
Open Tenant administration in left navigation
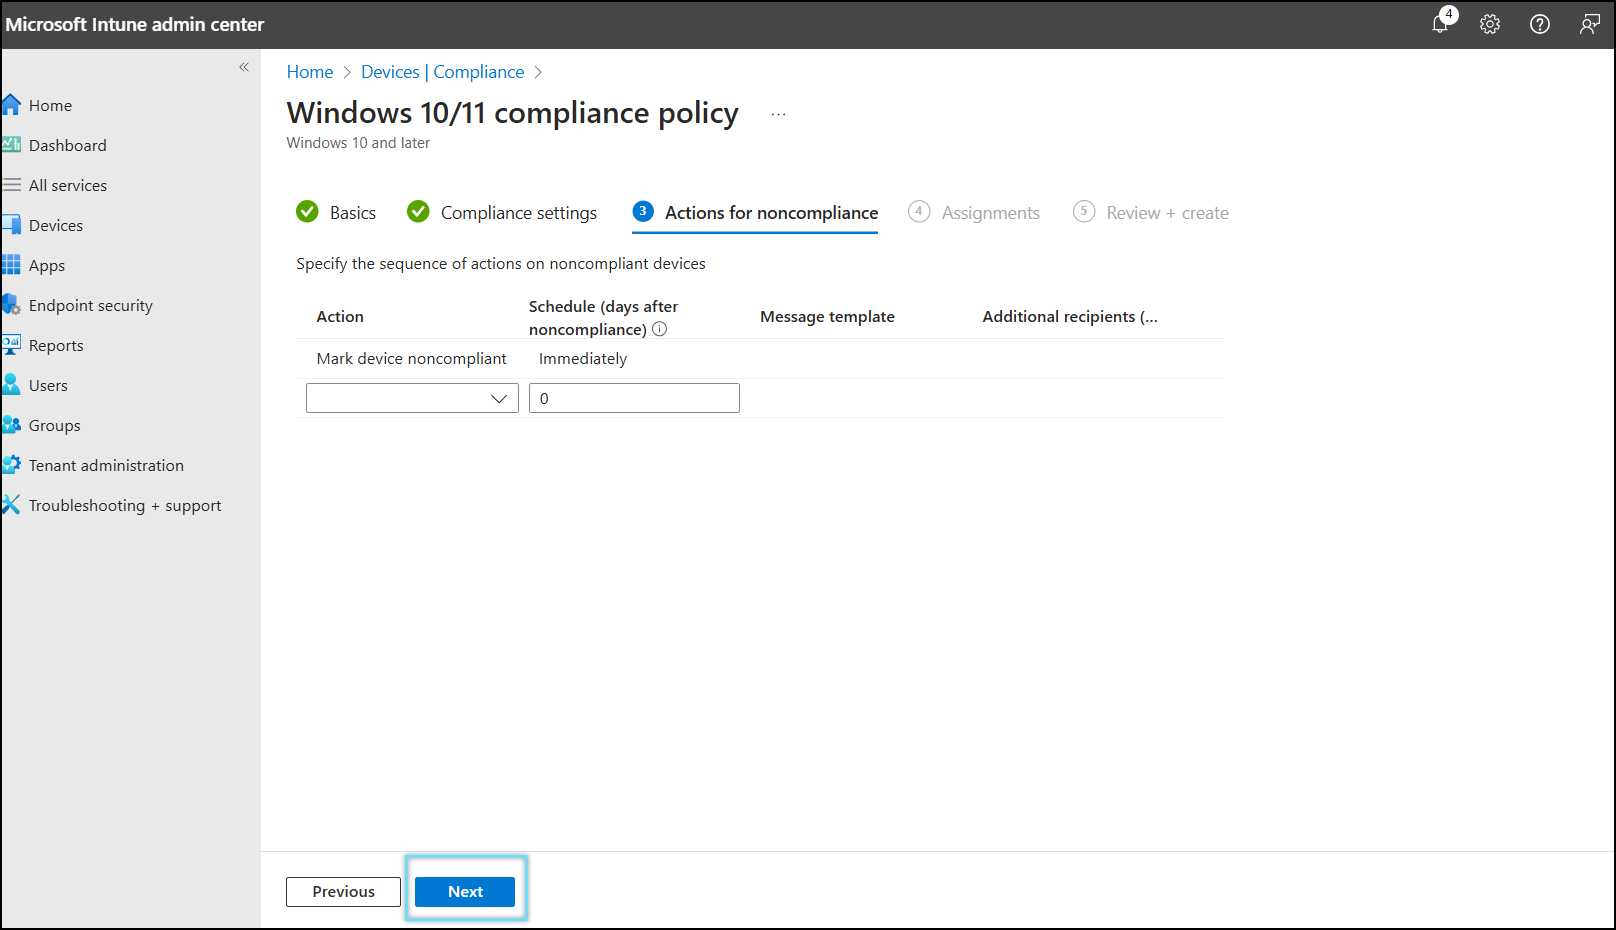106,465
